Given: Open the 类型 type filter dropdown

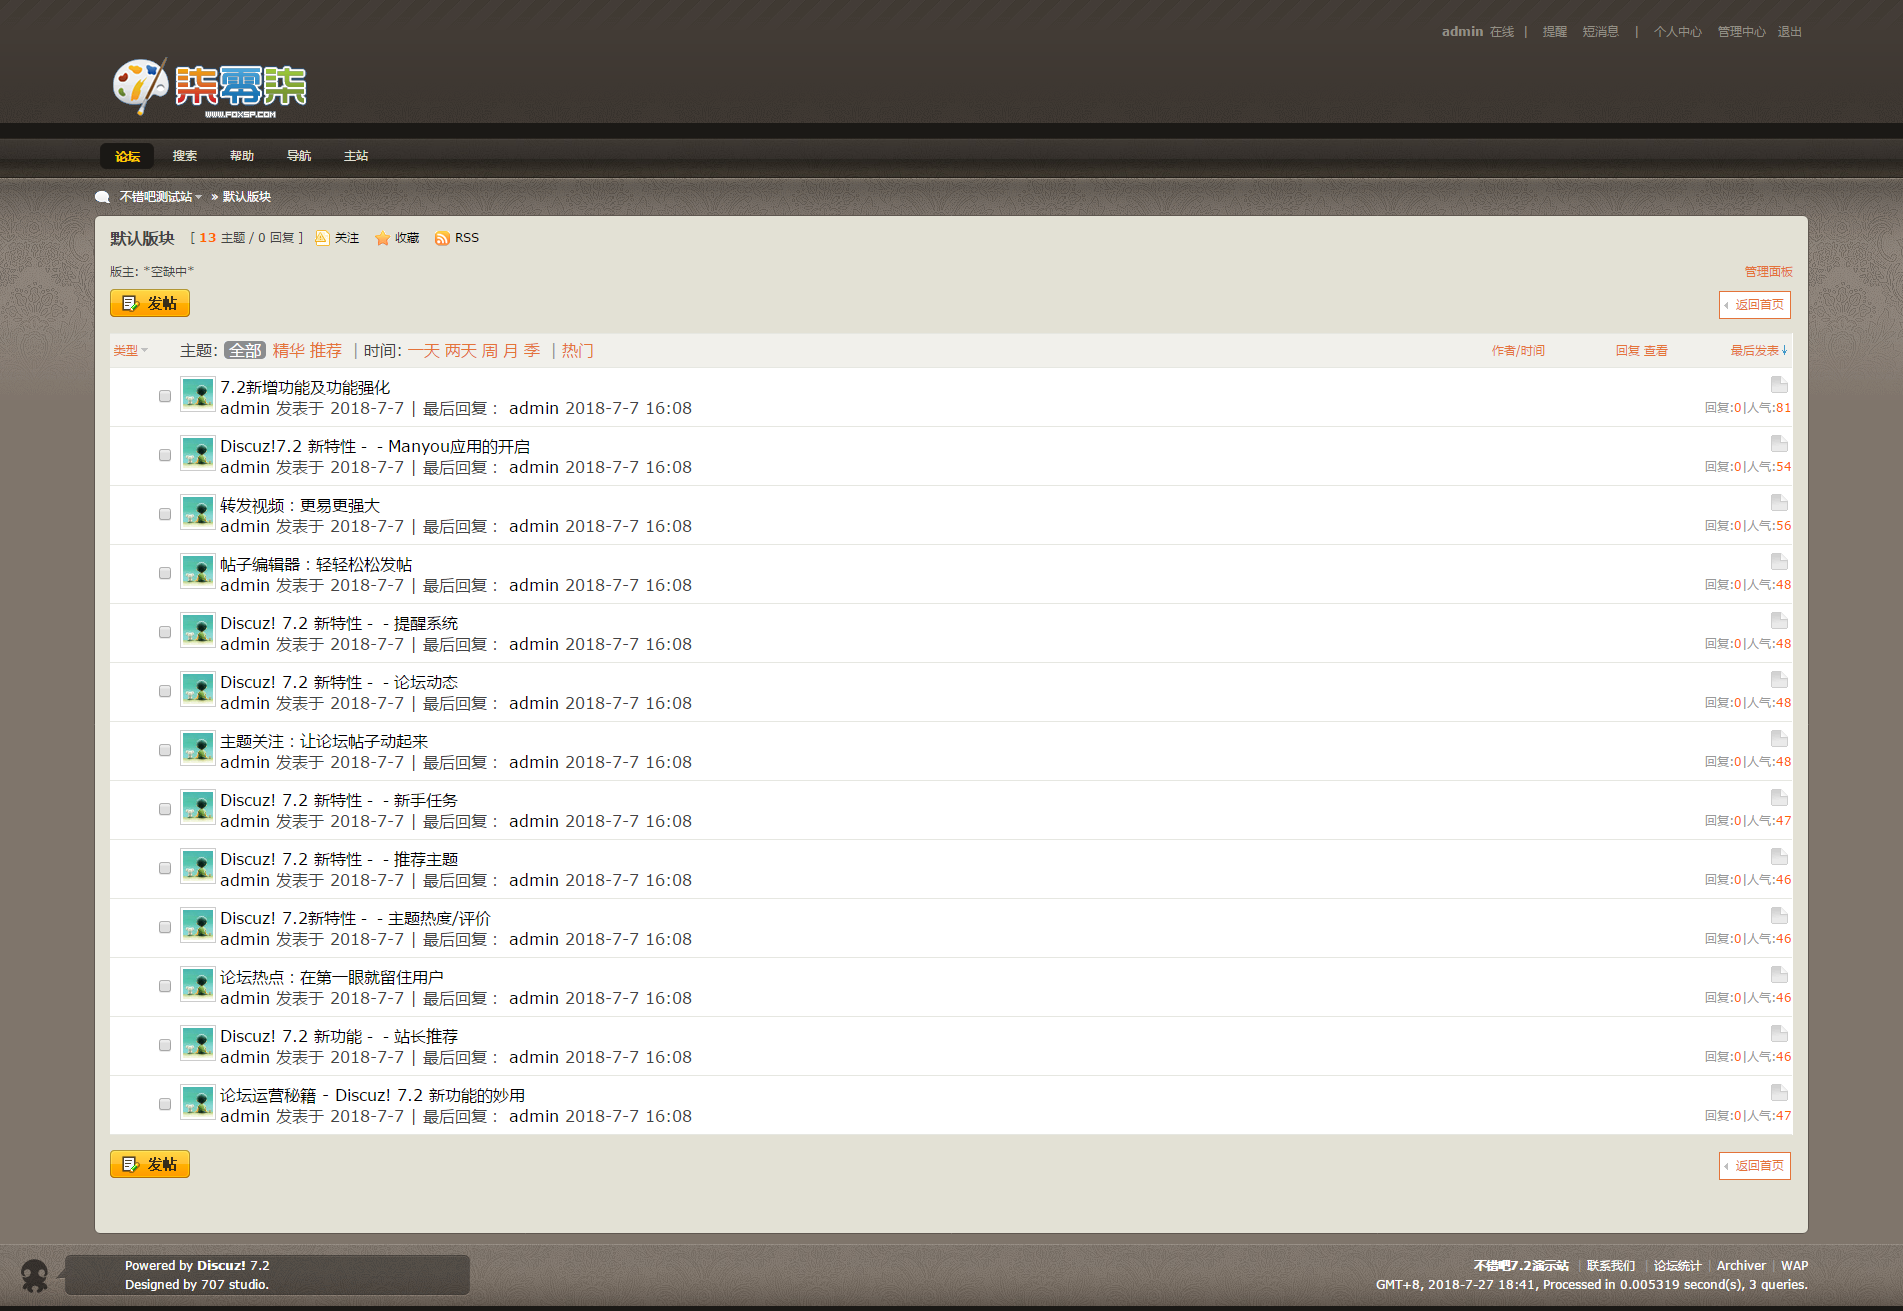Looking at the screenshot, I should pyautogui.click(x=131, y=351).
